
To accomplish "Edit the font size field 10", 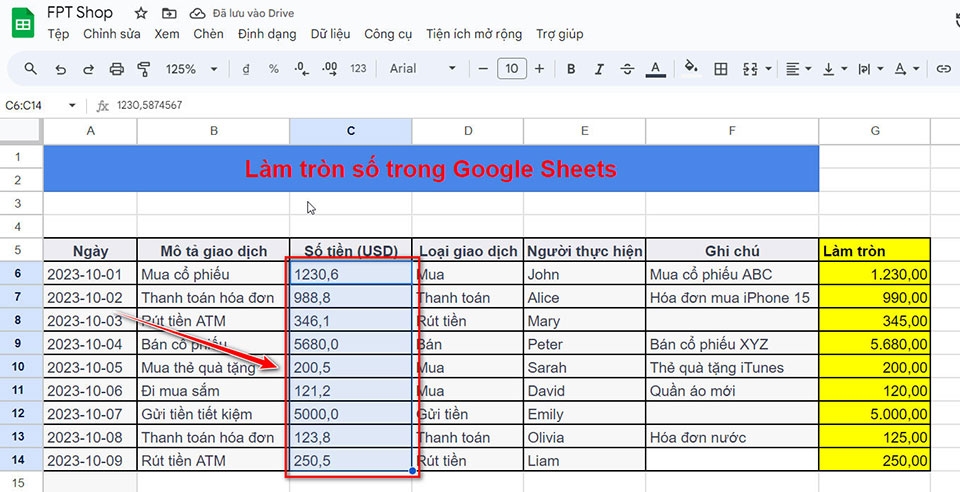I will [x=512, y=69].
